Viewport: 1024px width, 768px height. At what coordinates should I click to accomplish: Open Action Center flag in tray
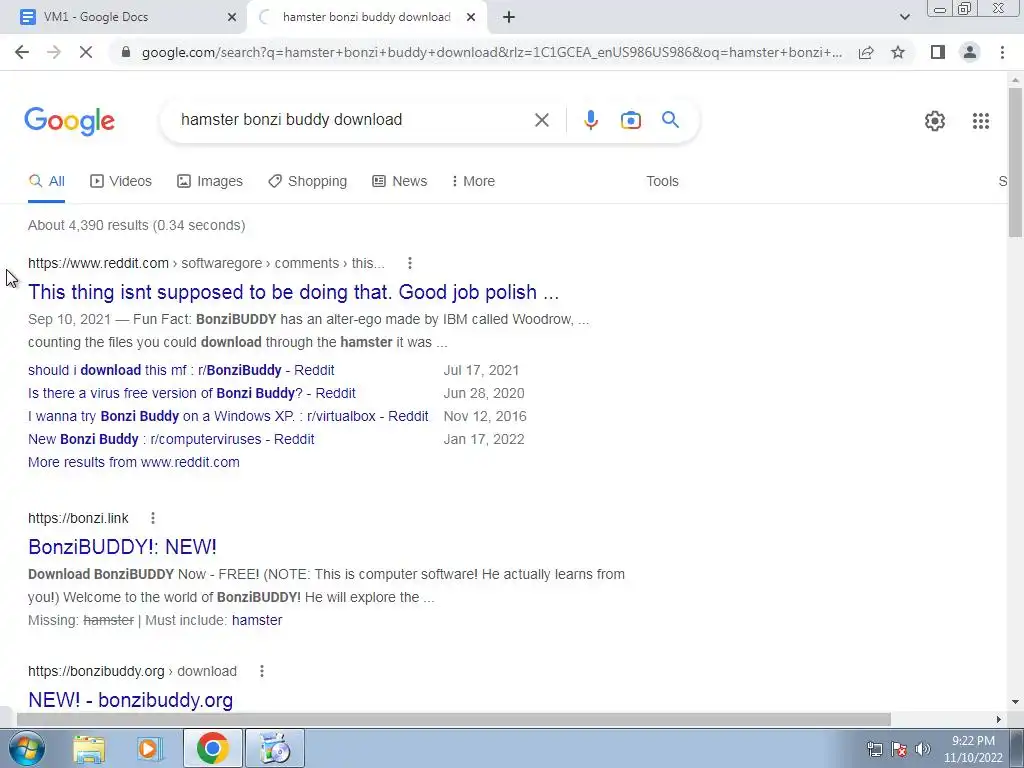[899, 749]
